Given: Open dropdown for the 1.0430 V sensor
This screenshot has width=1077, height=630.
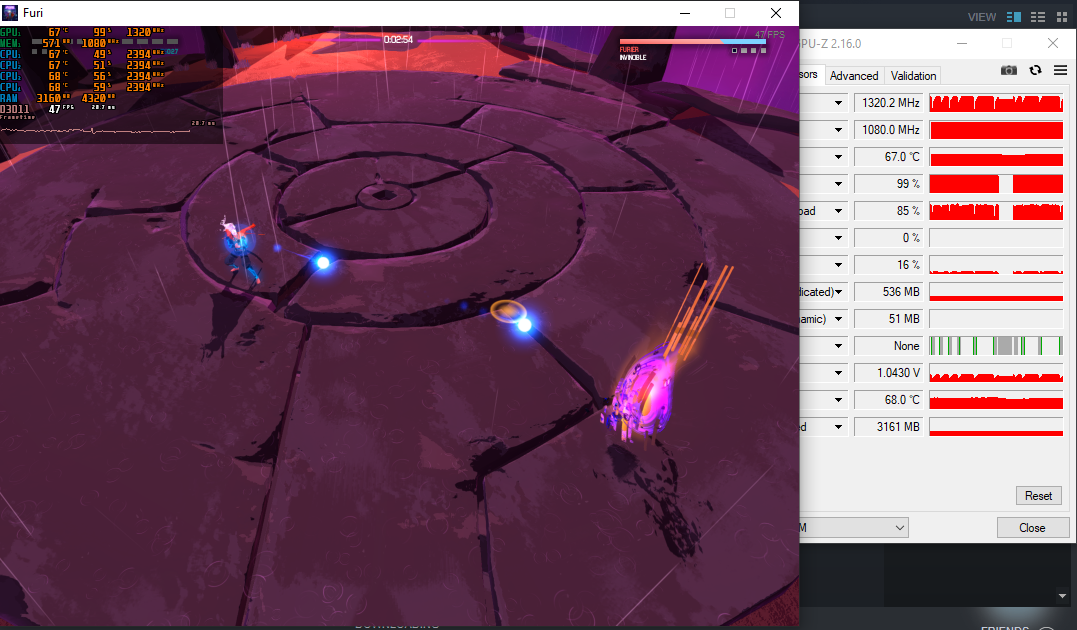Looking at the screenshot, I should pyautogui.click(x=838, y=373).
